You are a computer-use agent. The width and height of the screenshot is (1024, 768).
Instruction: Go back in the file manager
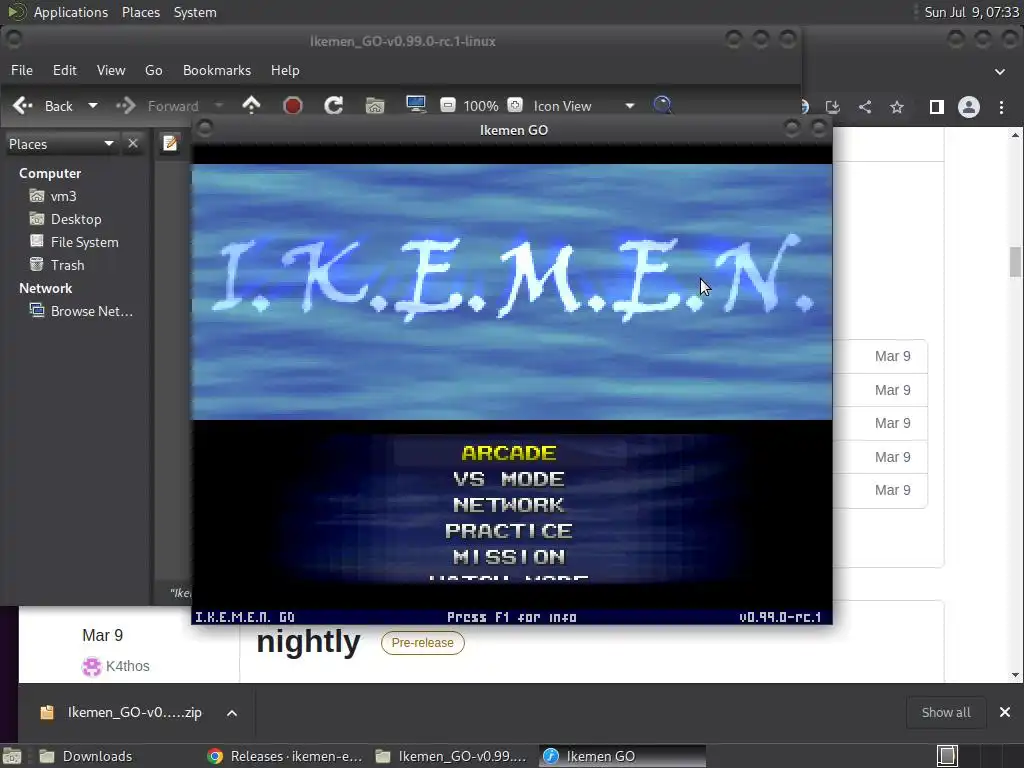(42, 106)
